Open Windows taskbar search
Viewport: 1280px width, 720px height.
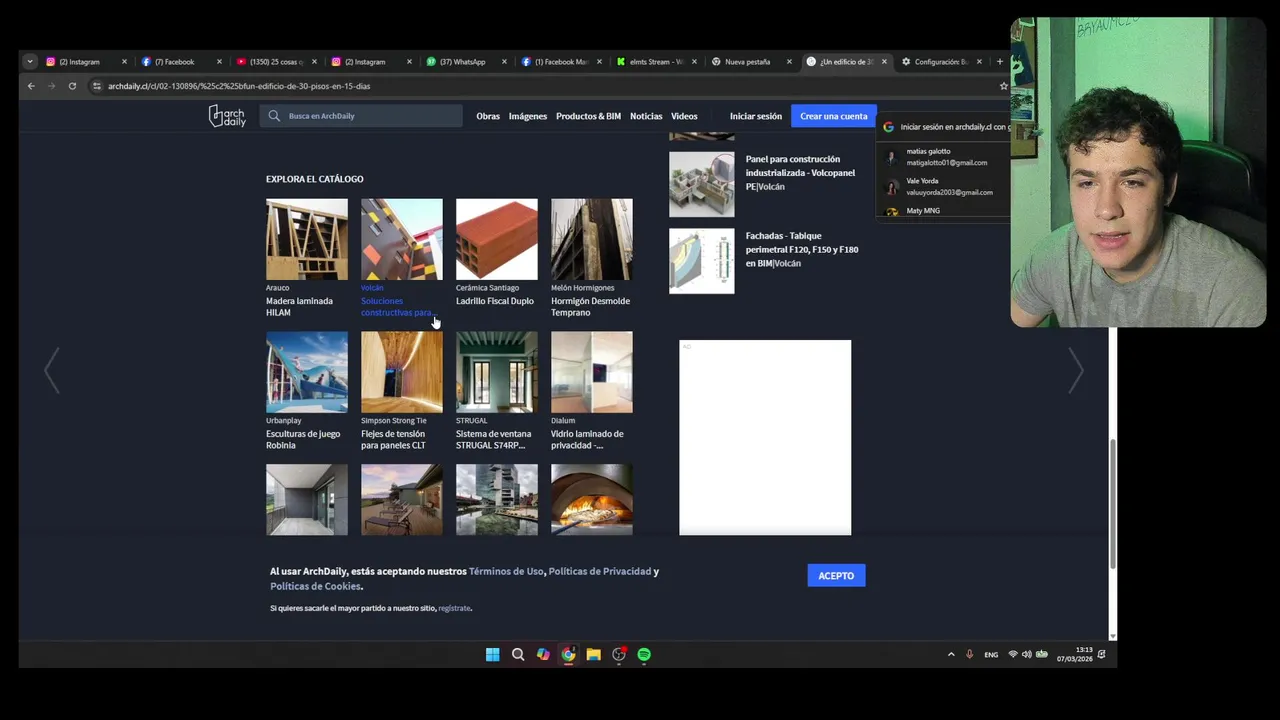point(518,655)
